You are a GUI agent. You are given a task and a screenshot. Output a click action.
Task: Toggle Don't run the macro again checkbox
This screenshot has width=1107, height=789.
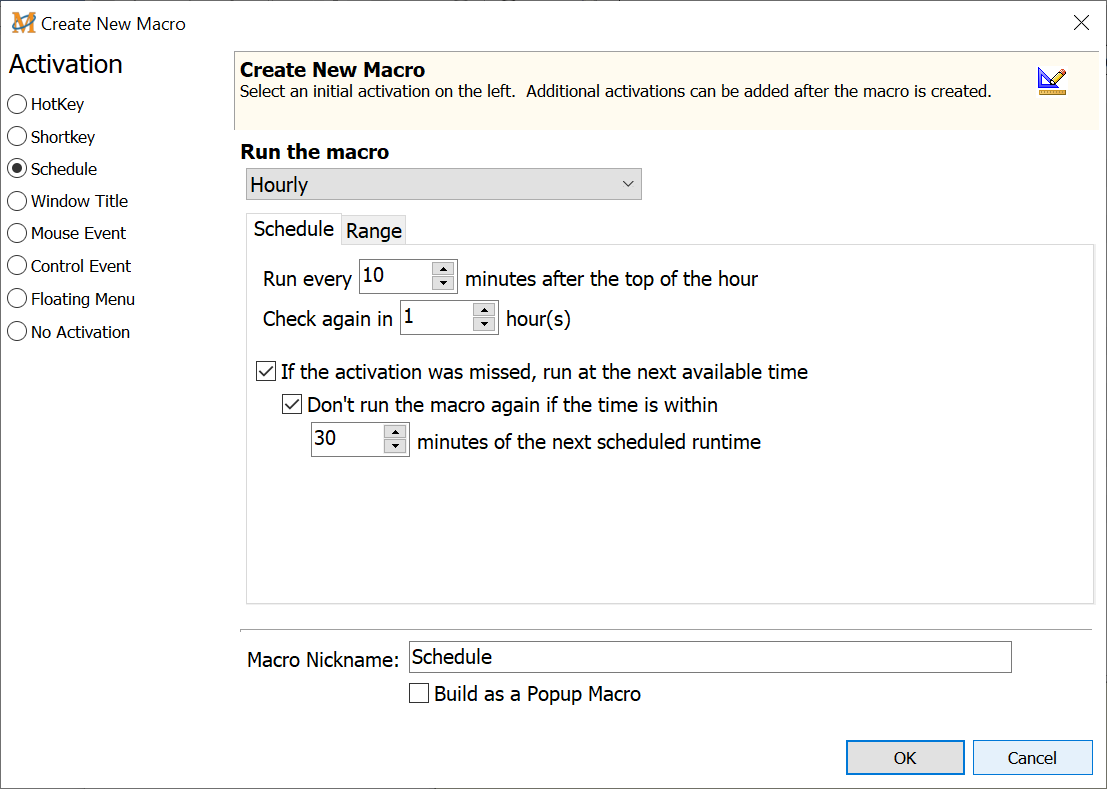point(292,405)
